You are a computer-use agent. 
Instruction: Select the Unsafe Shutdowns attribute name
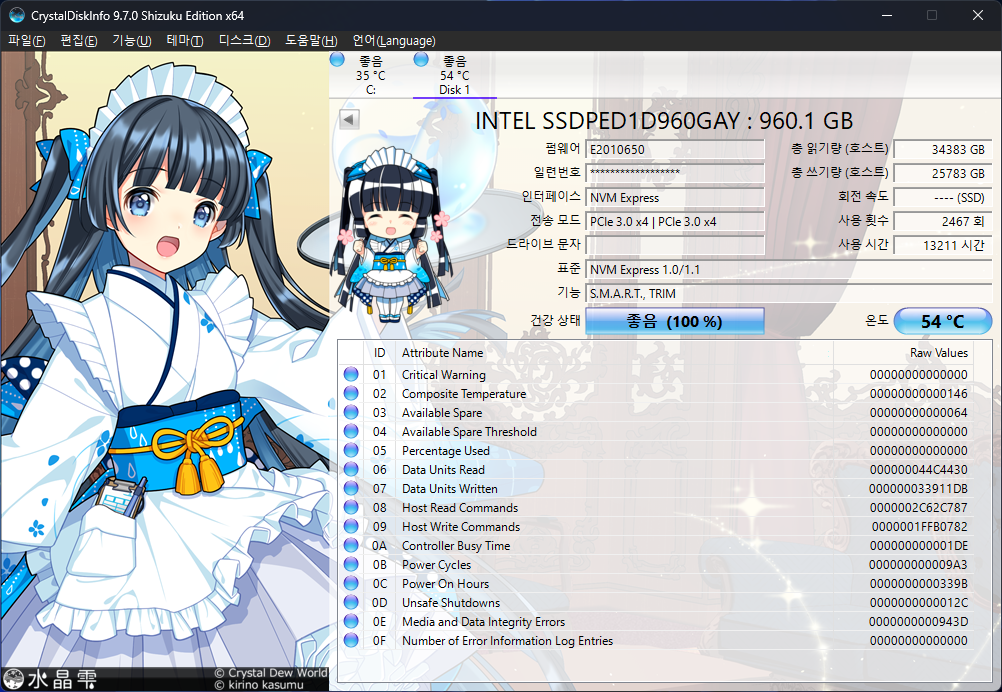pyautogui.click(x=451, y=603)
